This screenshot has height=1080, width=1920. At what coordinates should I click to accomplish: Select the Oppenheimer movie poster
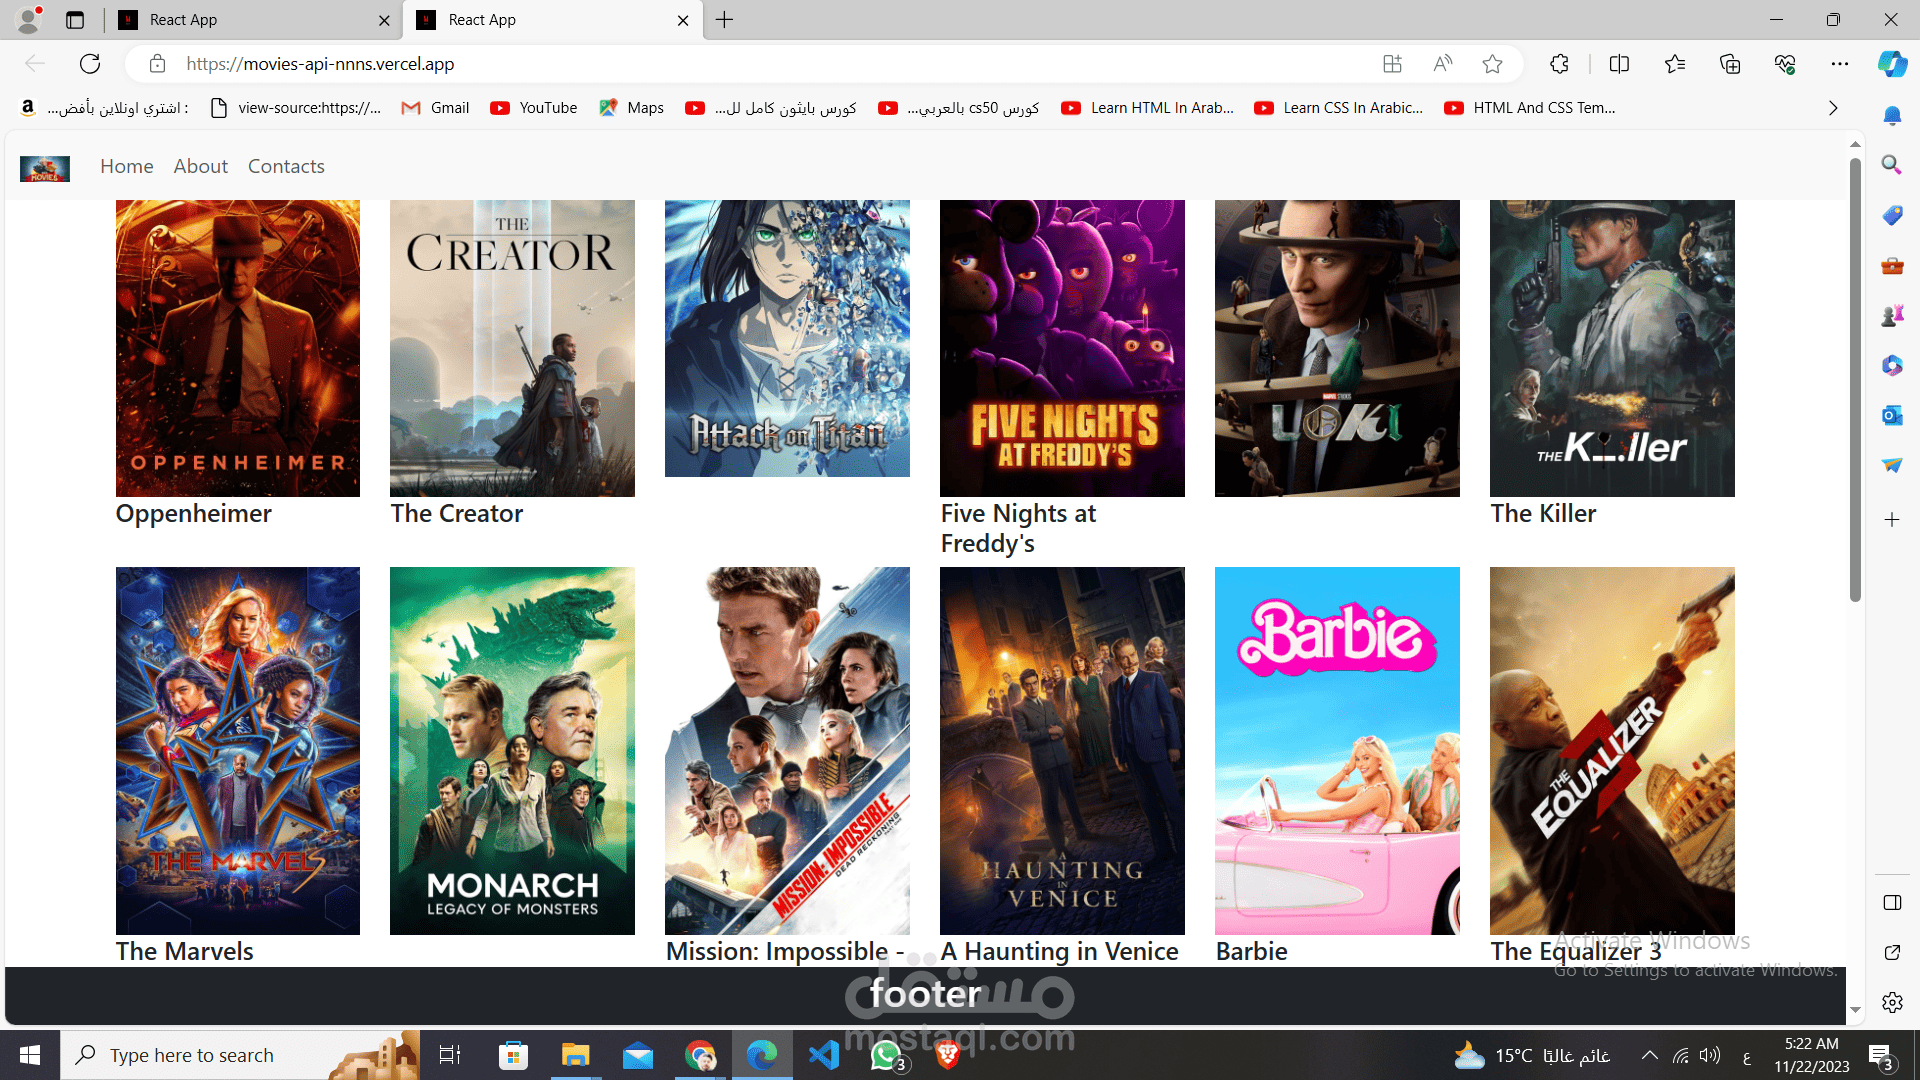(x=238, y=348)
